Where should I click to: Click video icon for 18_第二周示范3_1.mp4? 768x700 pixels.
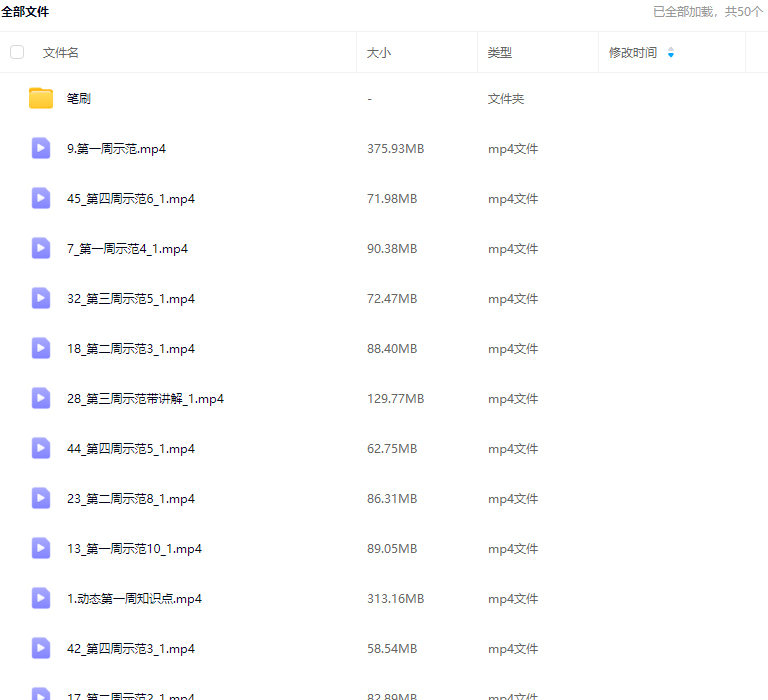(41, 348)
